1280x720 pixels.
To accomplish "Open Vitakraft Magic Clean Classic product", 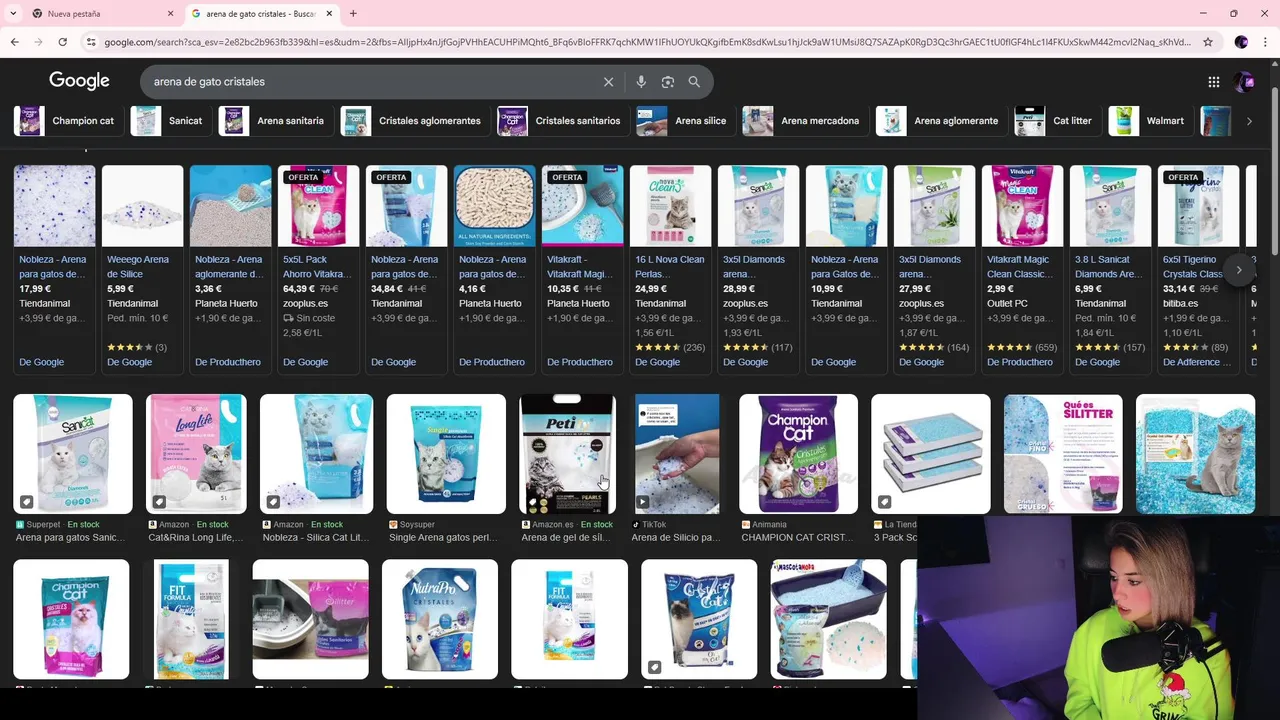I will tap(1022, 270).
